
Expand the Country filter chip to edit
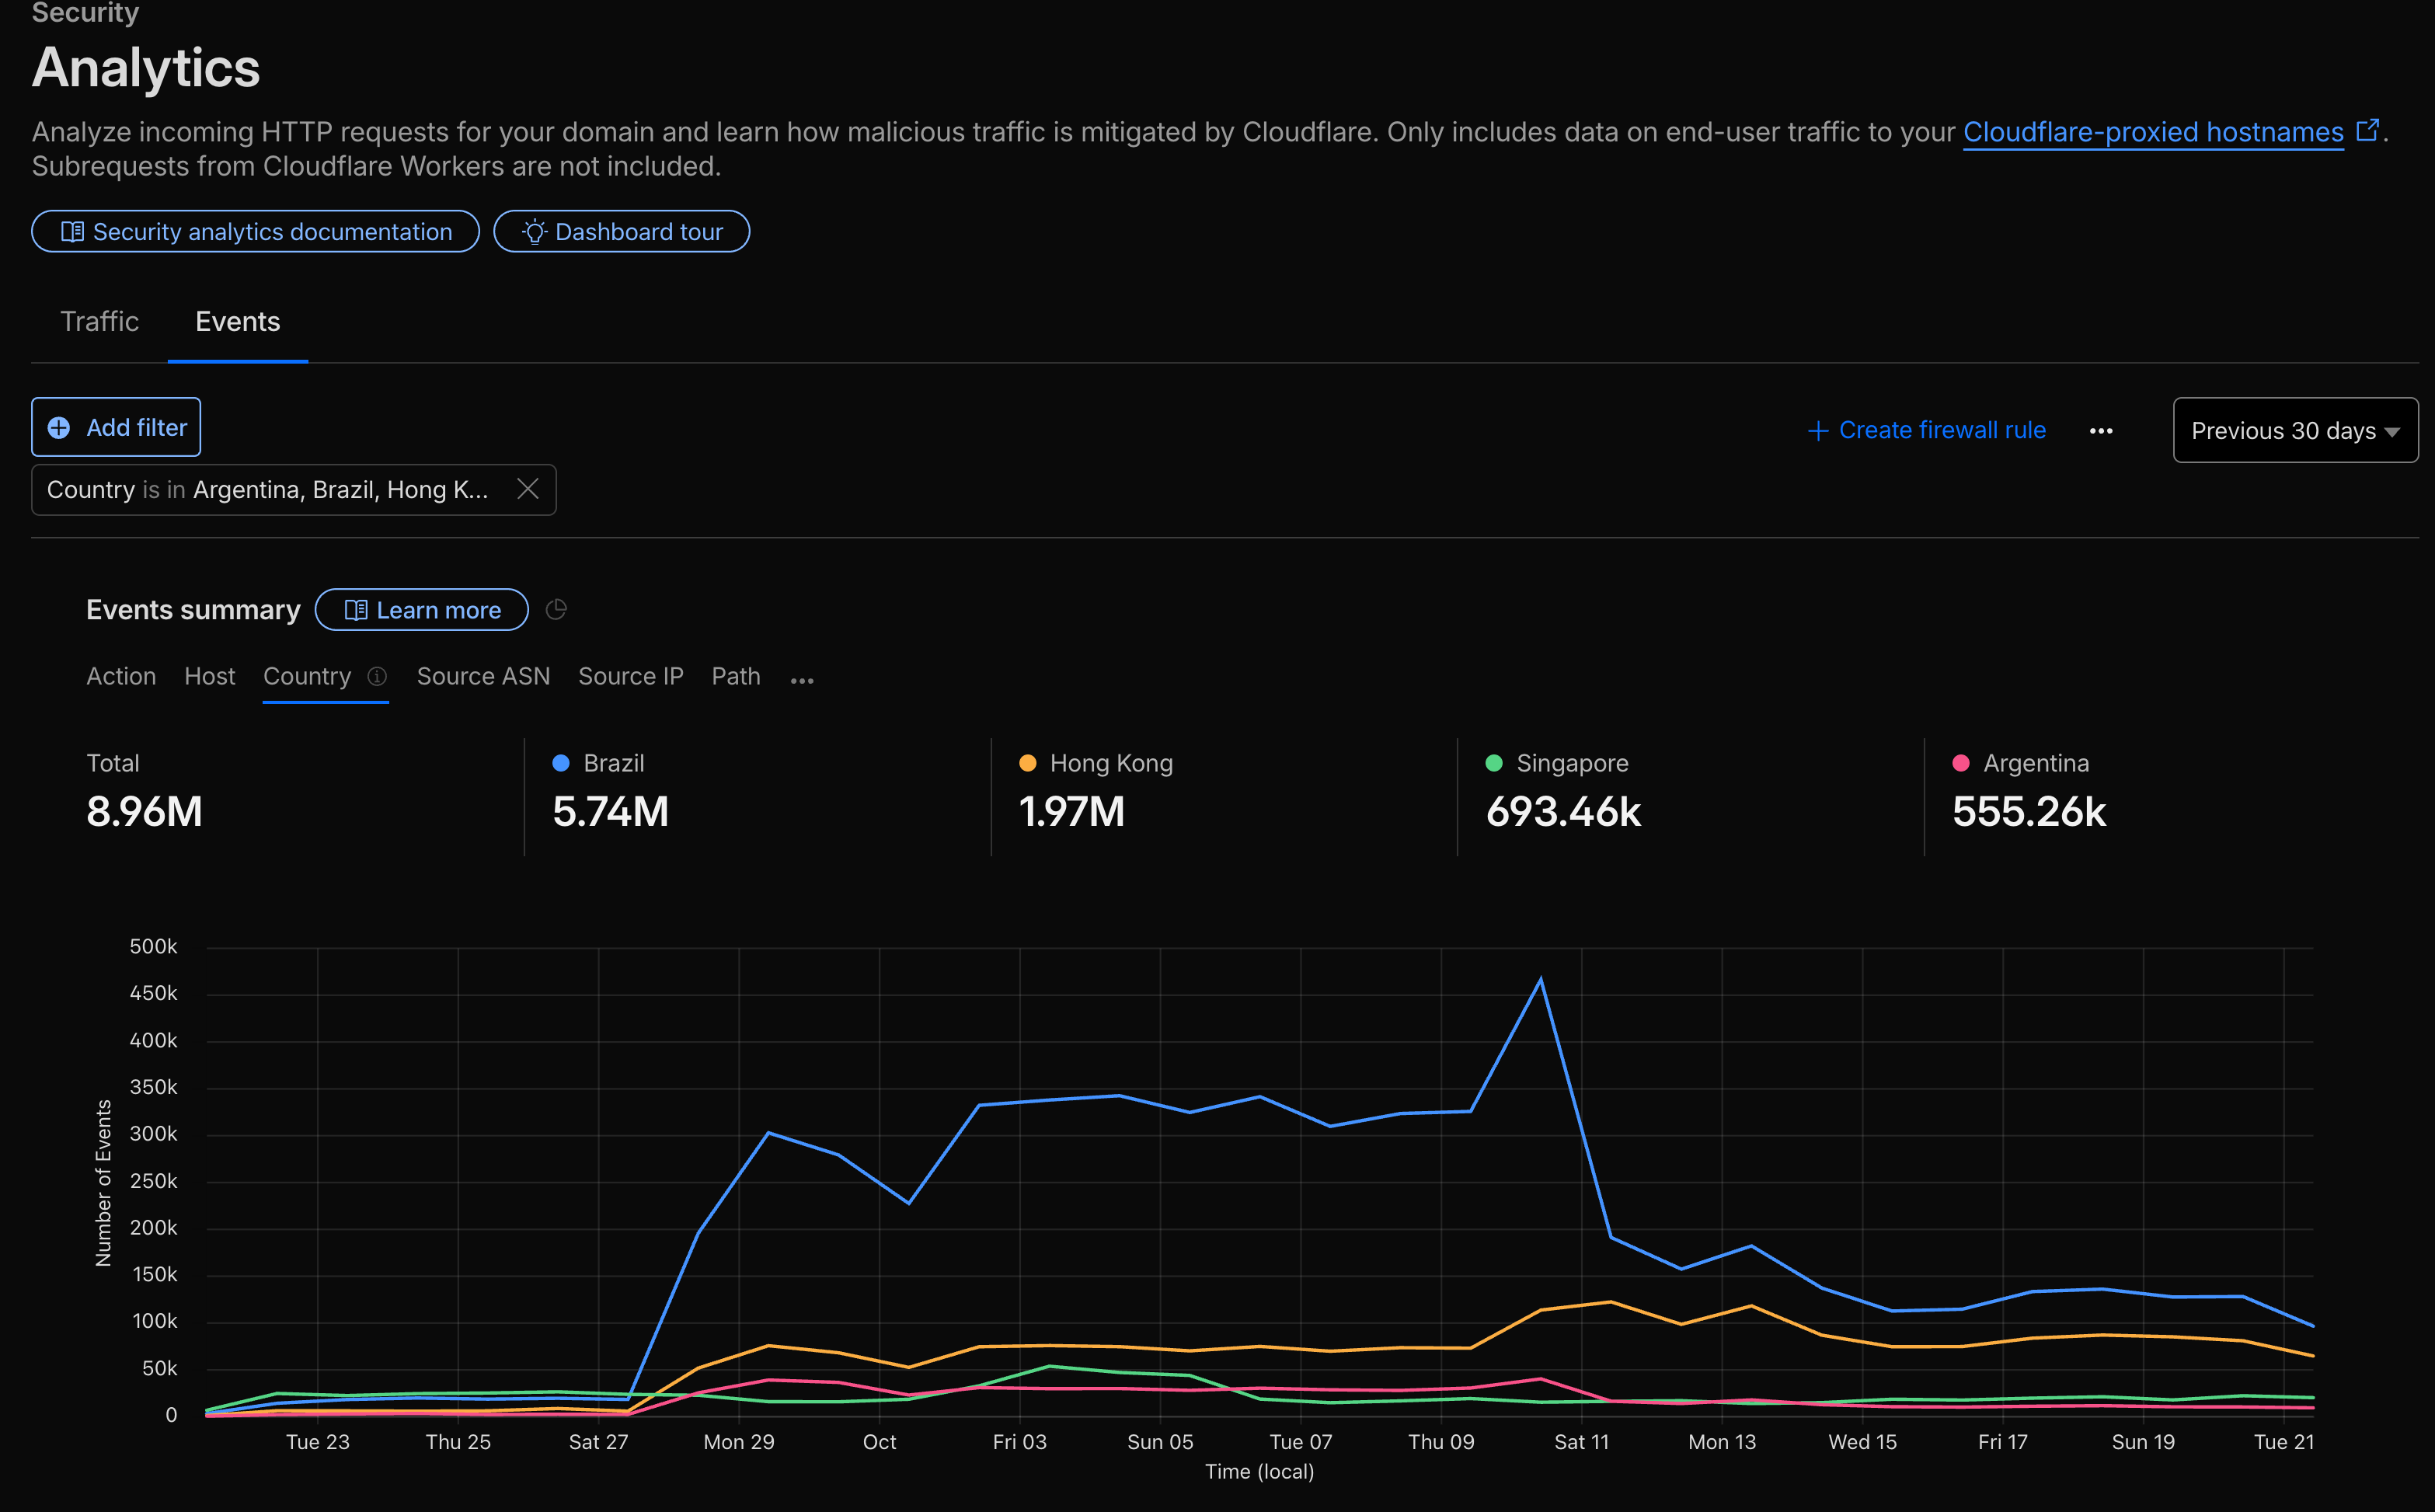268,490
